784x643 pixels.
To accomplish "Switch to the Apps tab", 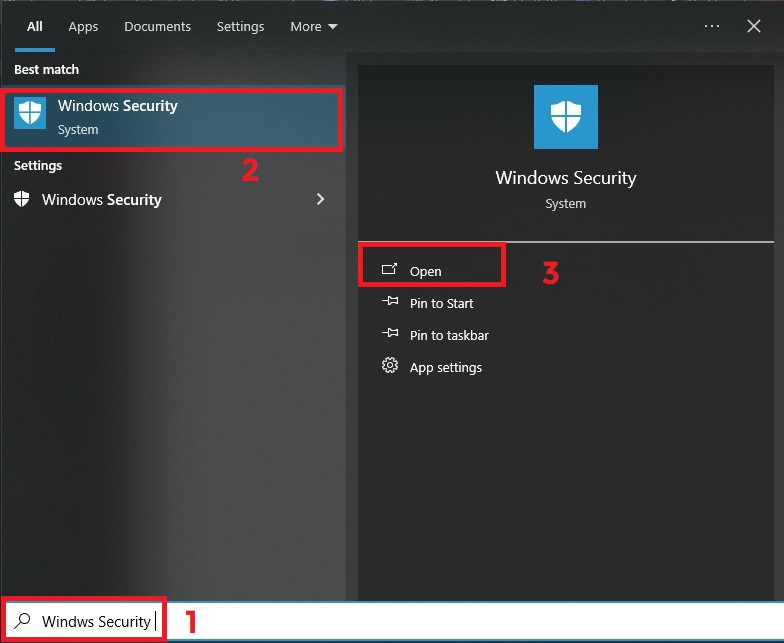I will 83,26.
